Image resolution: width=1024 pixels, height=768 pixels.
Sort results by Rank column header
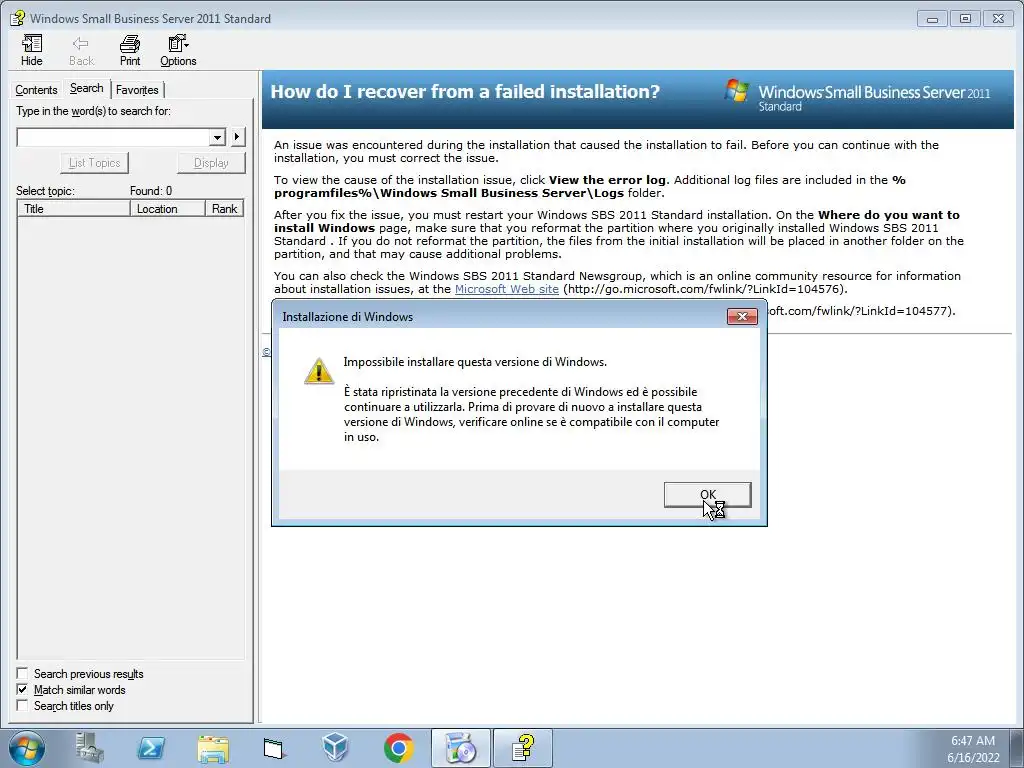click(x=224, y=209)
